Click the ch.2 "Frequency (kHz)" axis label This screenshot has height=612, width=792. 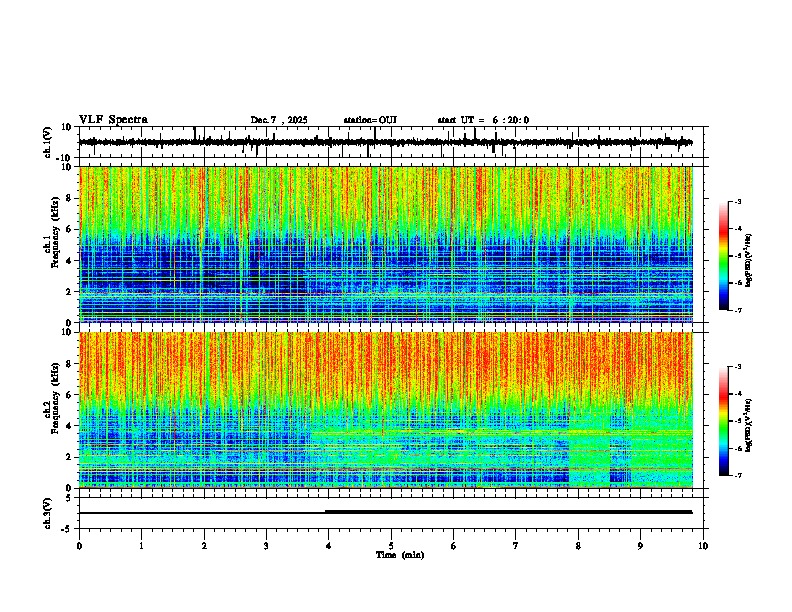point(55,398)
